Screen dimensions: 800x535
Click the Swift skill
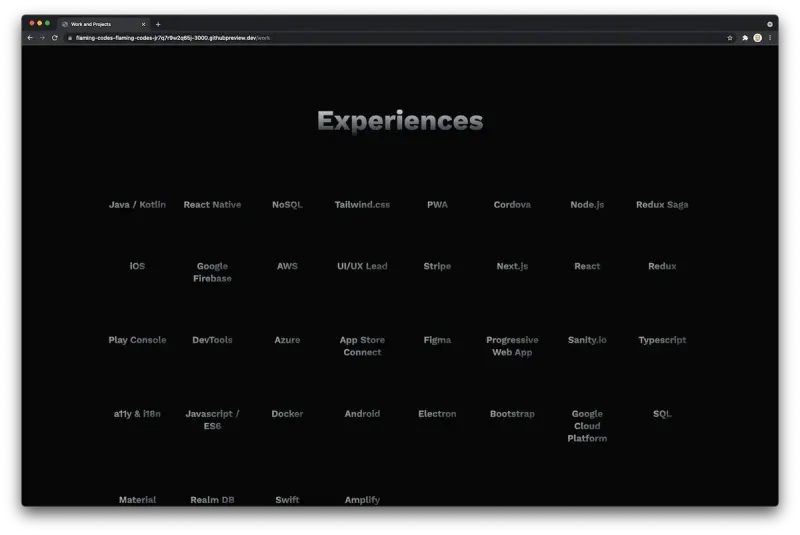point(287,500)
